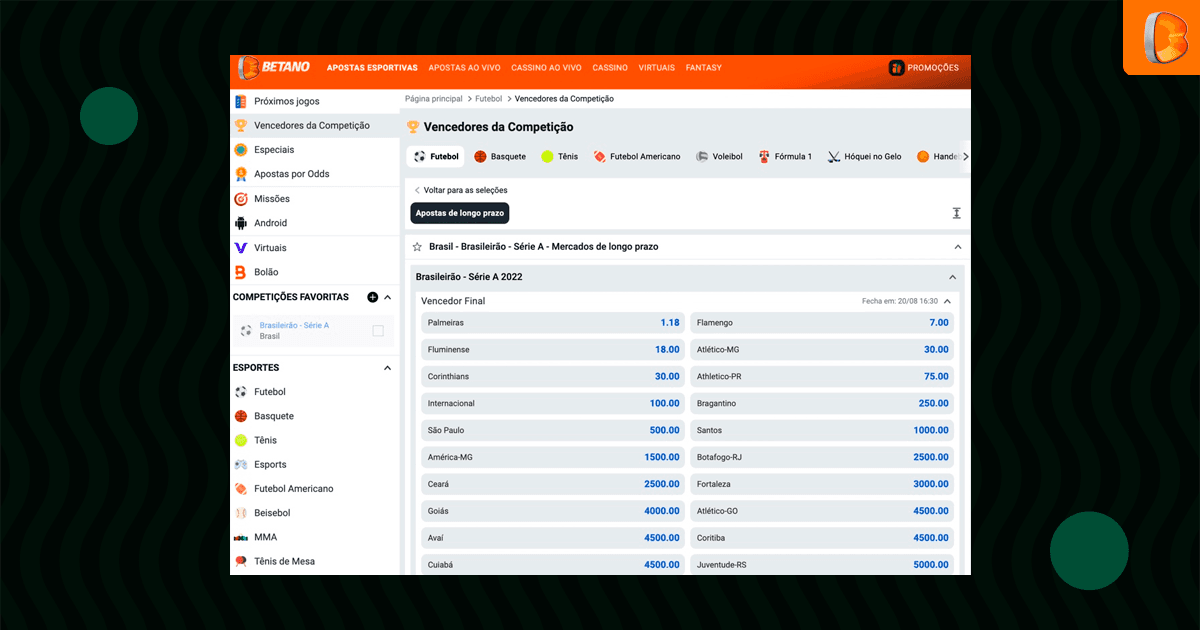Go to Página principal breadcrumb
Image resolution: width=1200 pixels, height=630 pixels.
click(434, 99)
